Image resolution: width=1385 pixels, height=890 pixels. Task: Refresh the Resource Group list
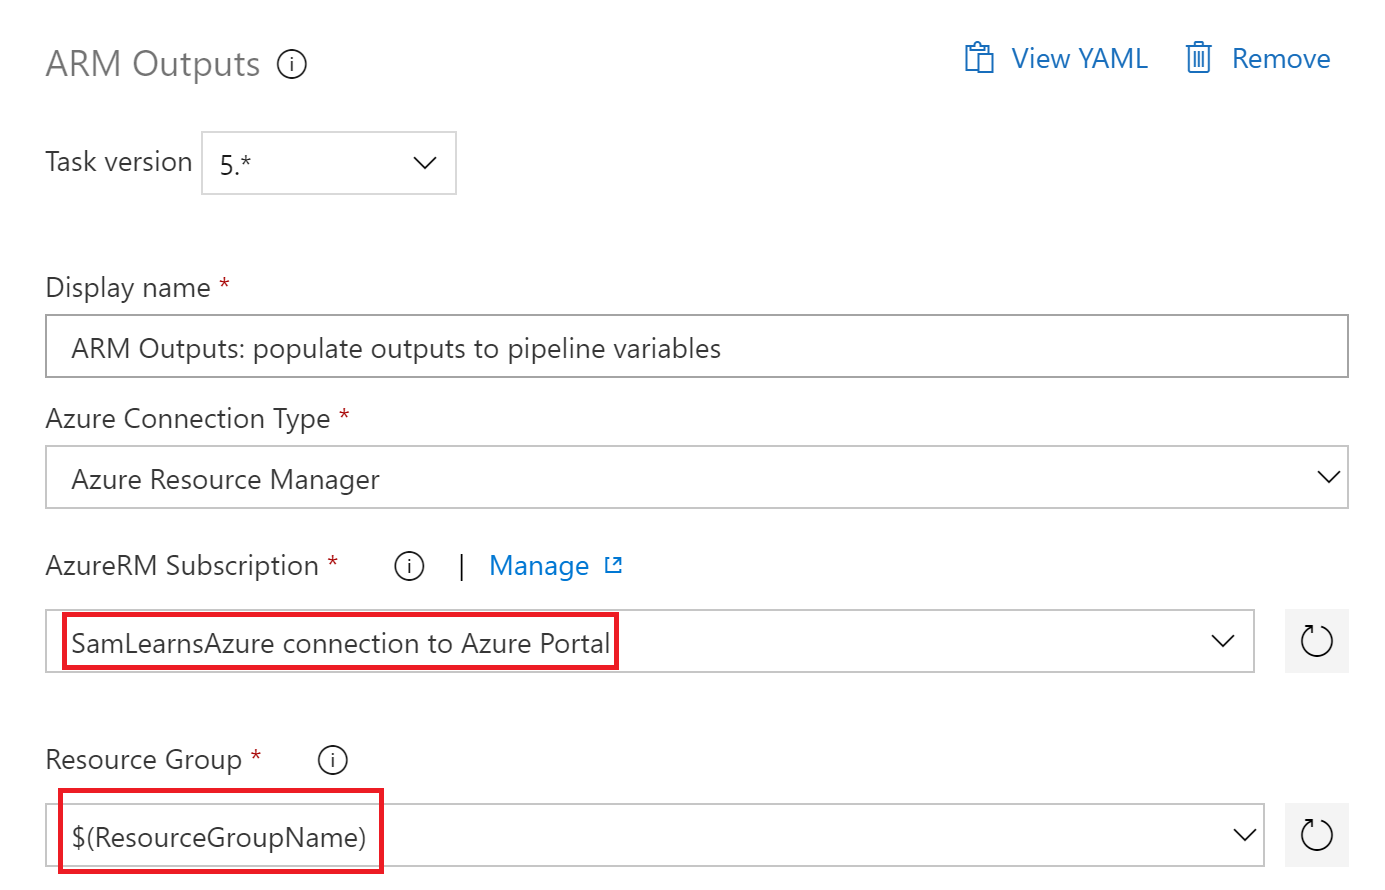[x=1316, y=835]
